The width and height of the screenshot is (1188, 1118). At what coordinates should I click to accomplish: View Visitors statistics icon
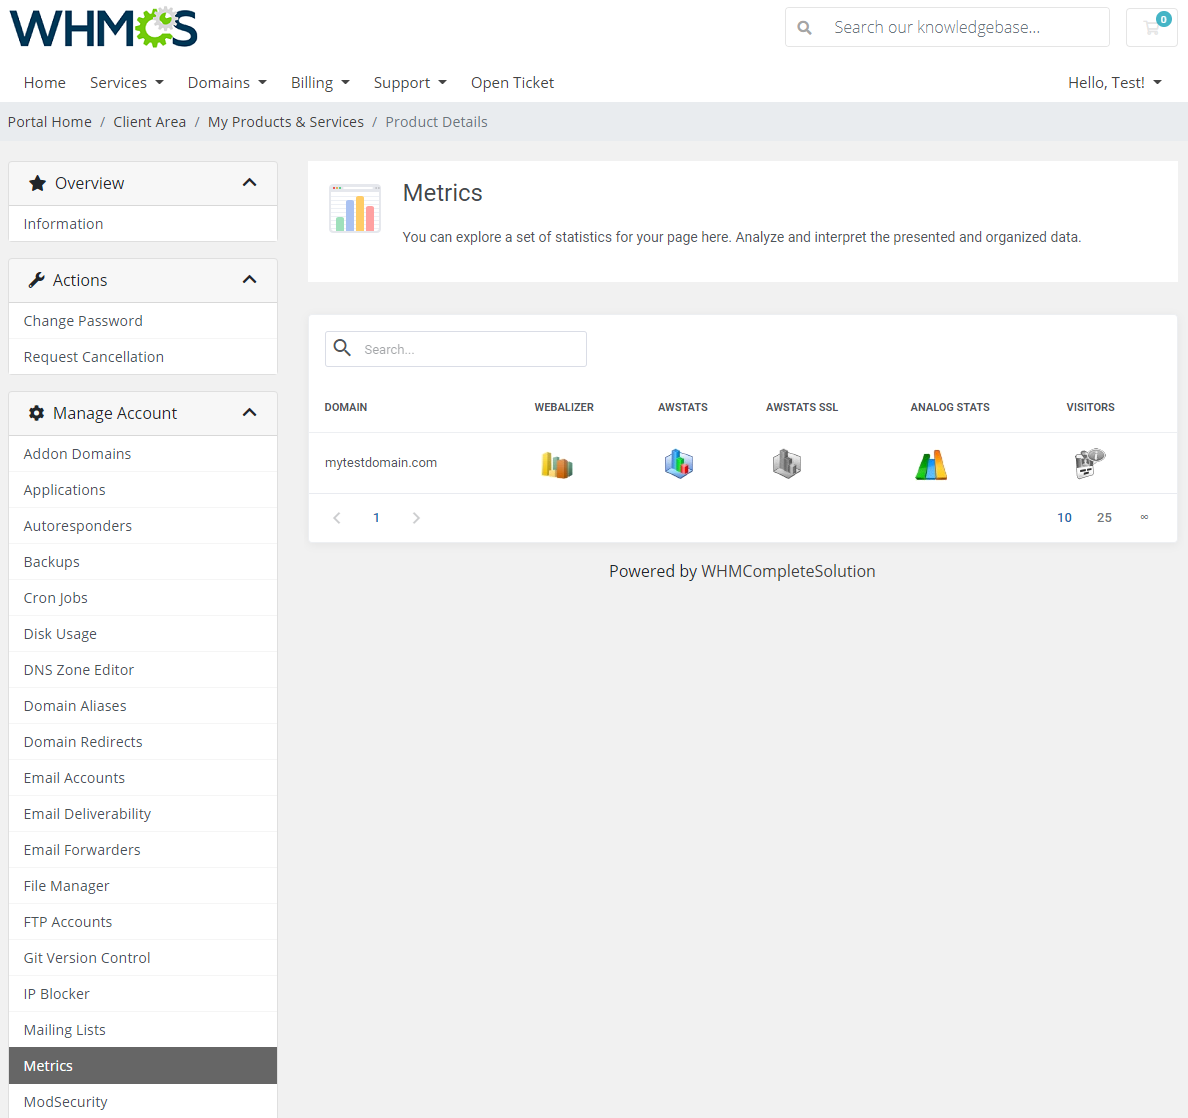1089,463
